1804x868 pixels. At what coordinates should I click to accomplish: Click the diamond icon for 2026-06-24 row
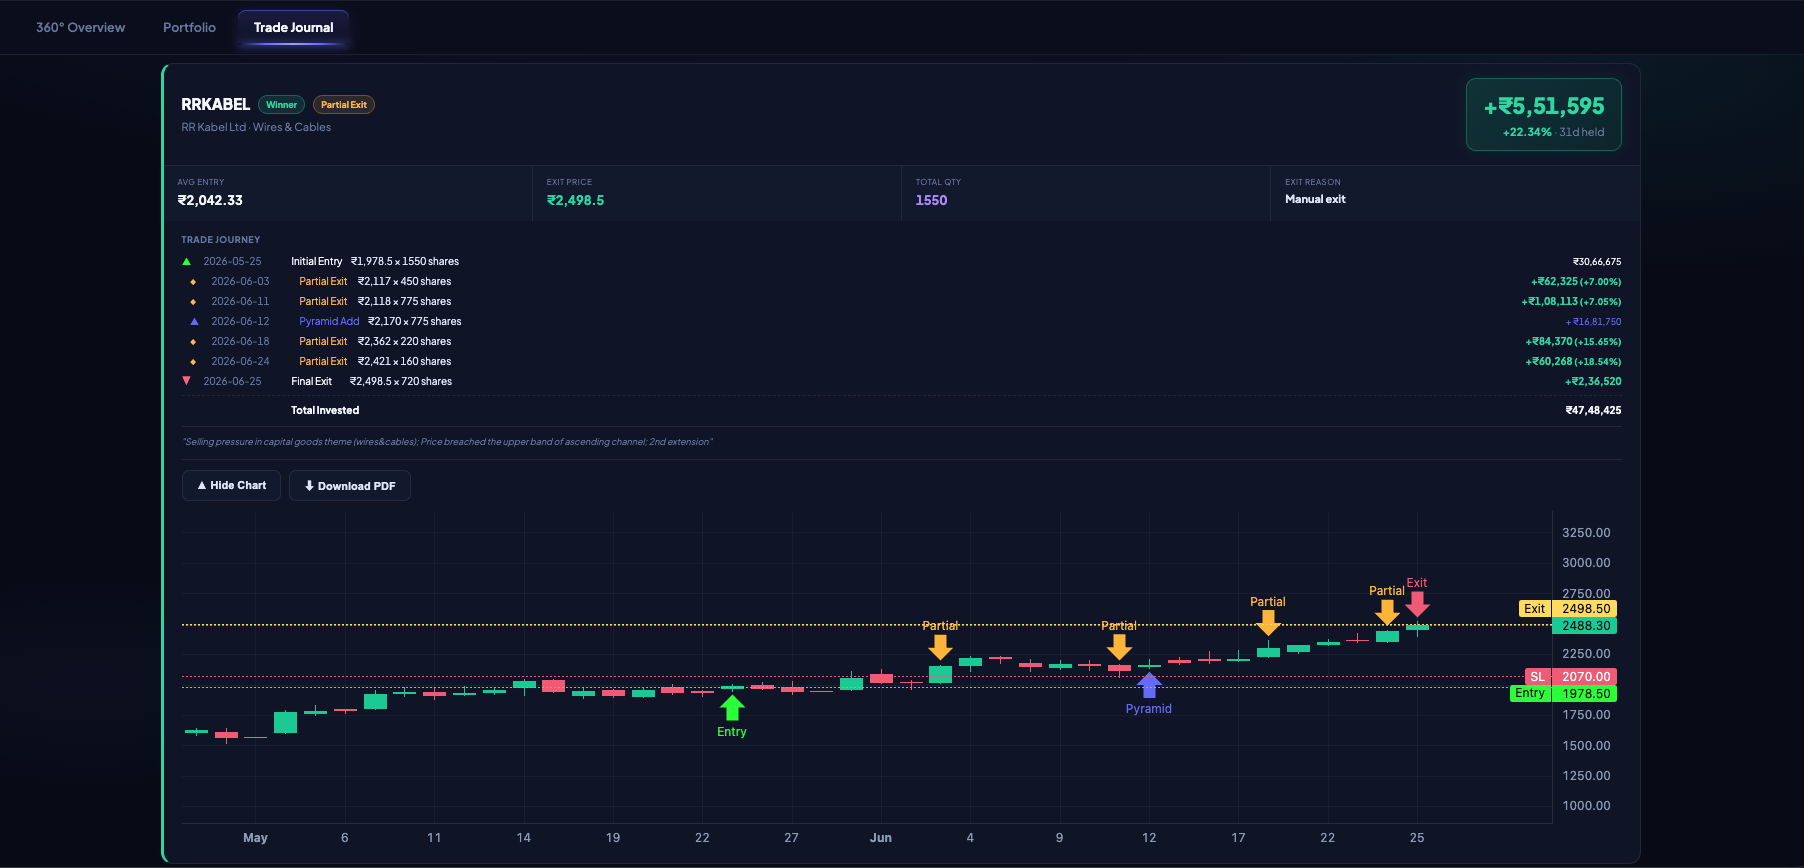point(193,362)
